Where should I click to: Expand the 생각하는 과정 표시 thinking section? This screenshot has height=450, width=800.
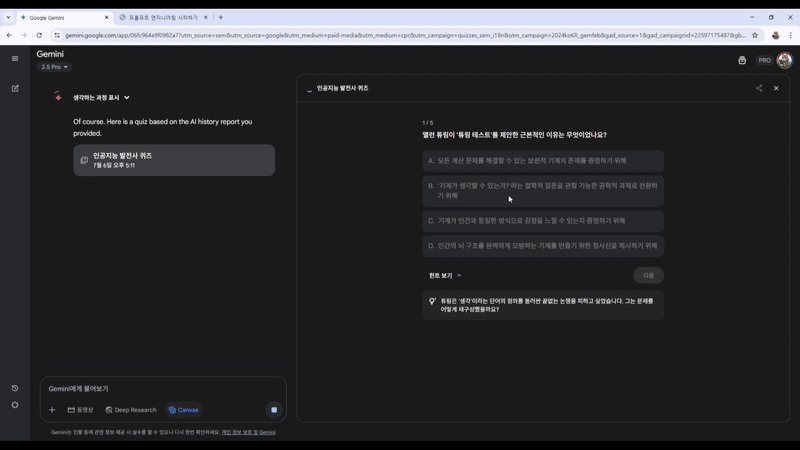[101, 98]
